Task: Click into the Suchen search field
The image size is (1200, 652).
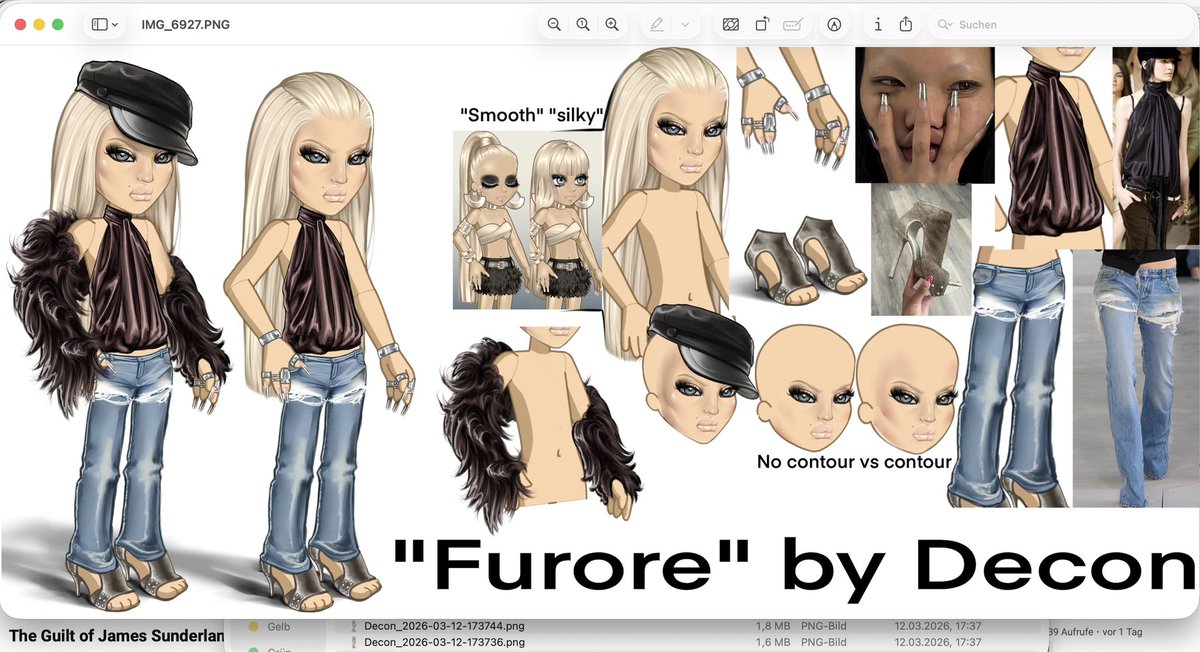Action: point(1058,24)
